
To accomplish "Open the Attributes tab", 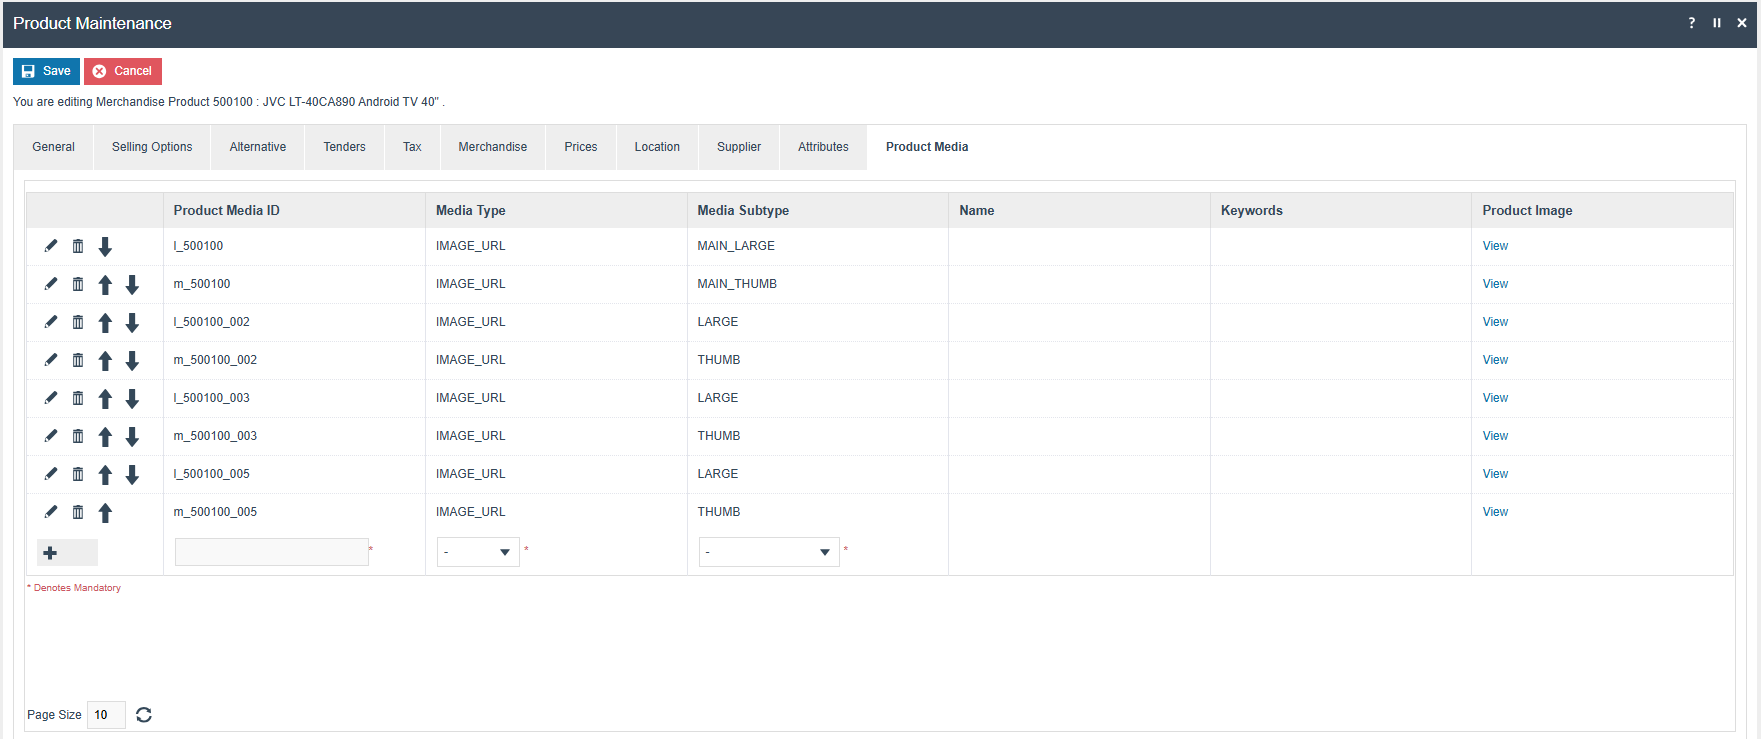I will coord(823,147).
